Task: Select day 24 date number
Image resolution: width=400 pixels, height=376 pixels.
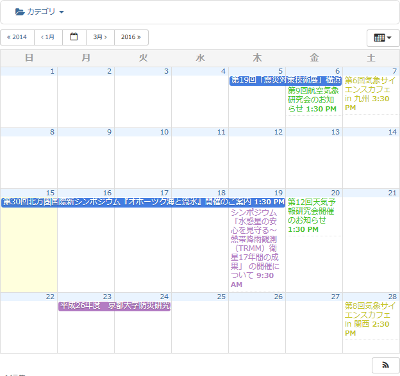Action: [164, 297]
